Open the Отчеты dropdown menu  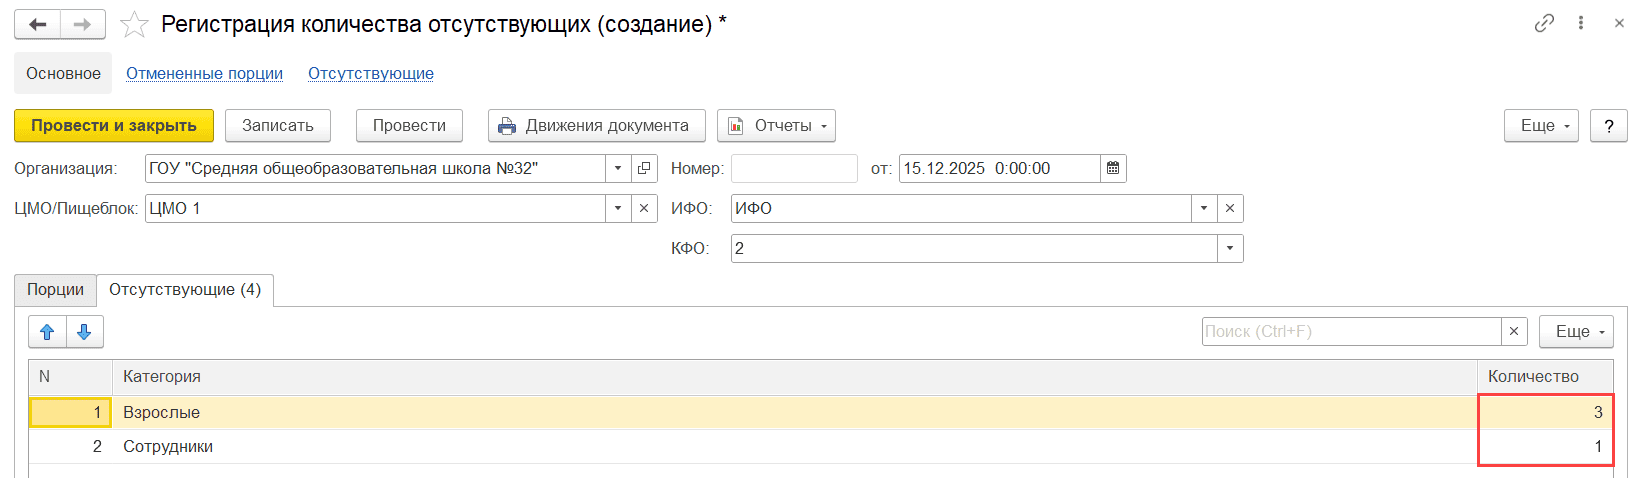tap(776, 126)
